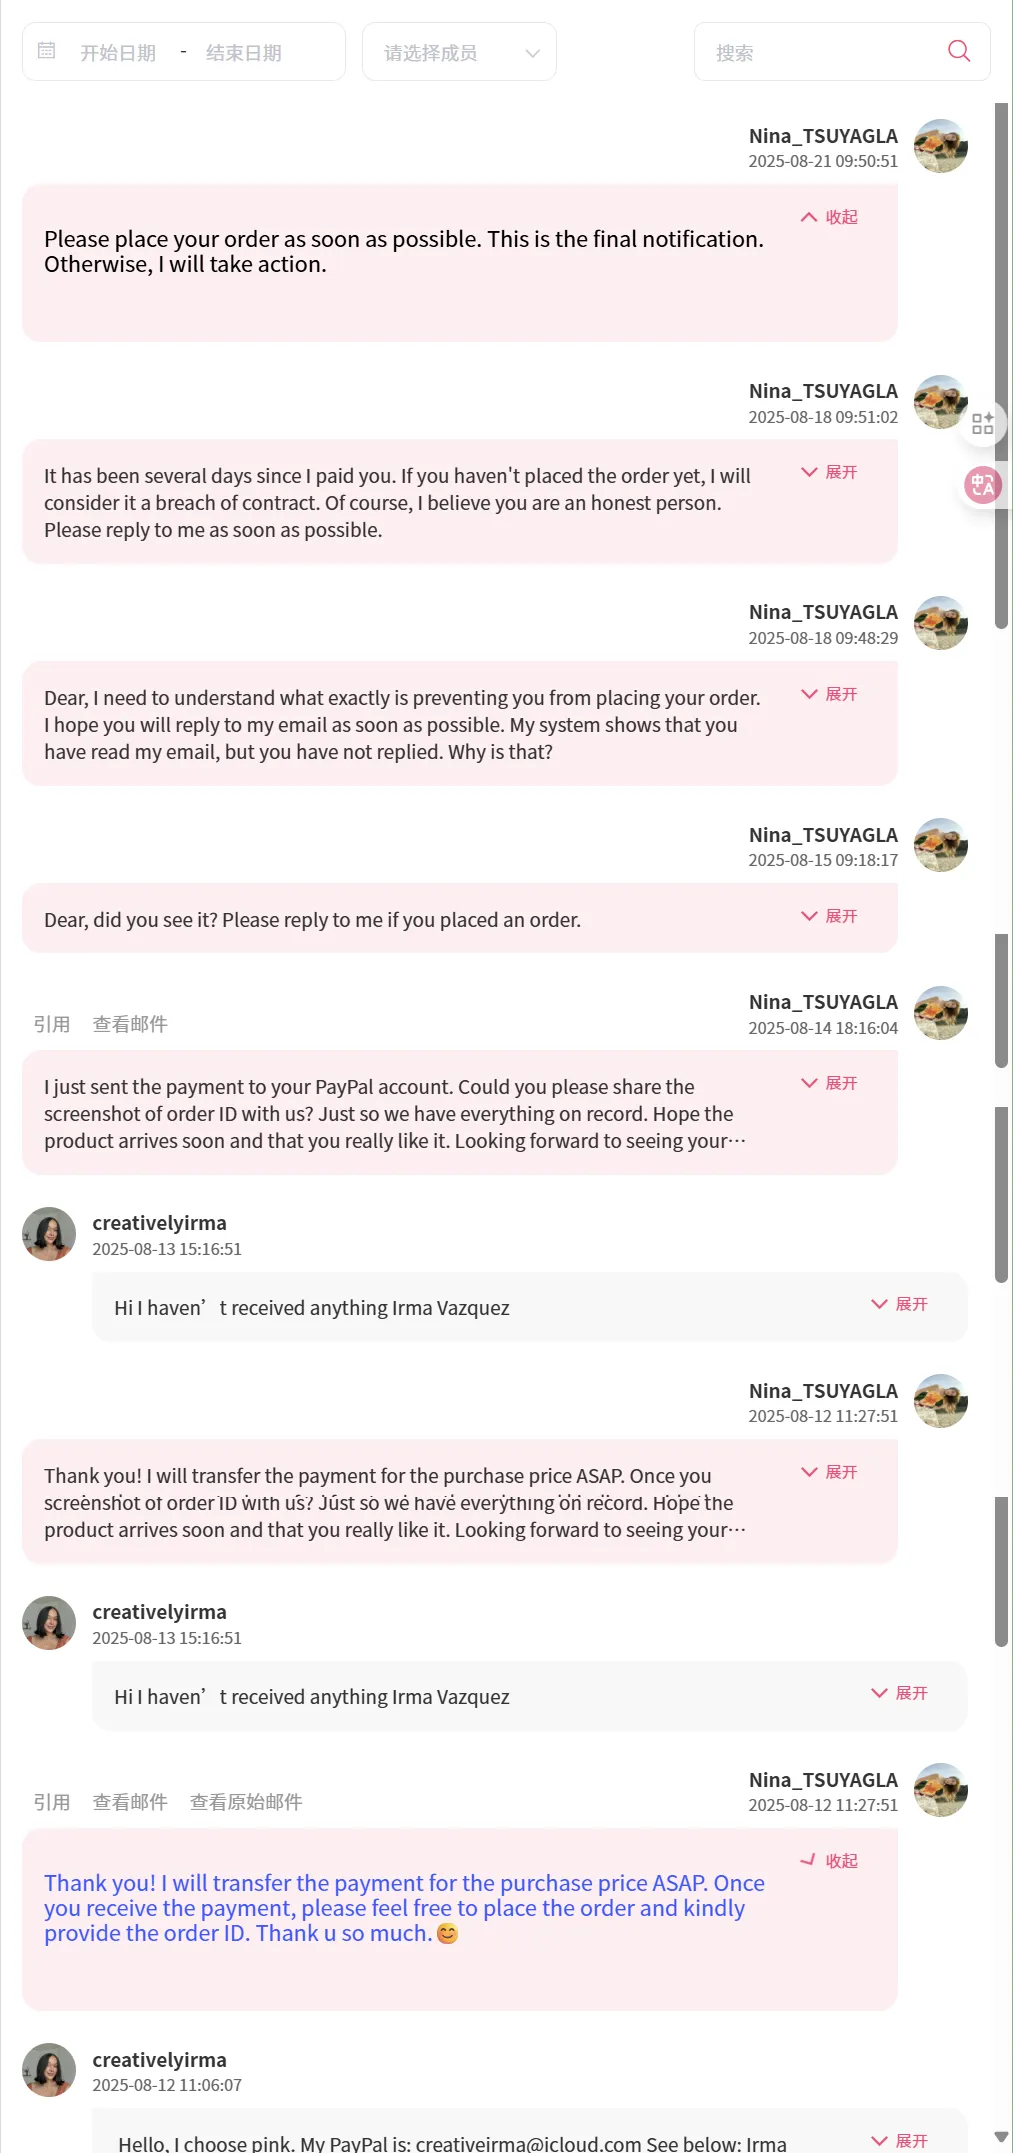Click the calendar icon in date picker
The height and width of the screenshot is (2153, 1013).
point(46,51)
